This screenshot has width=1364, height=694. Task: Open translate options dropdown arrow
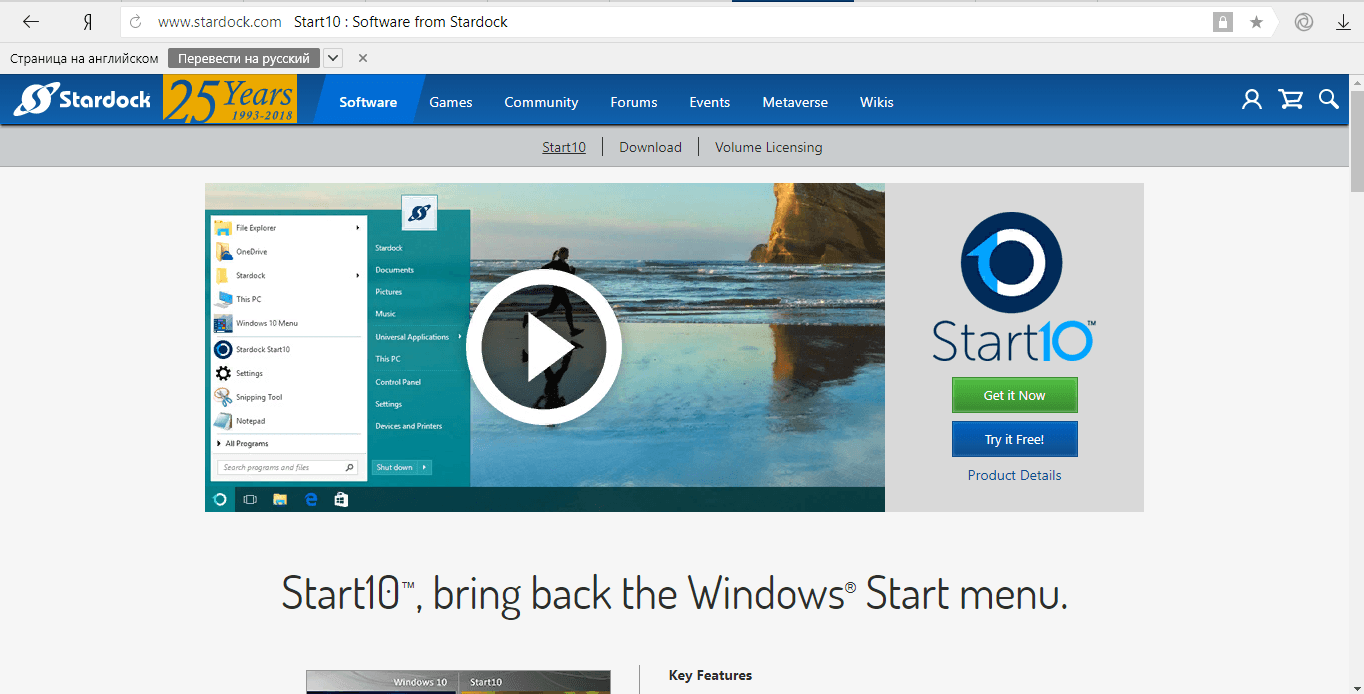(x=333, y=58)
